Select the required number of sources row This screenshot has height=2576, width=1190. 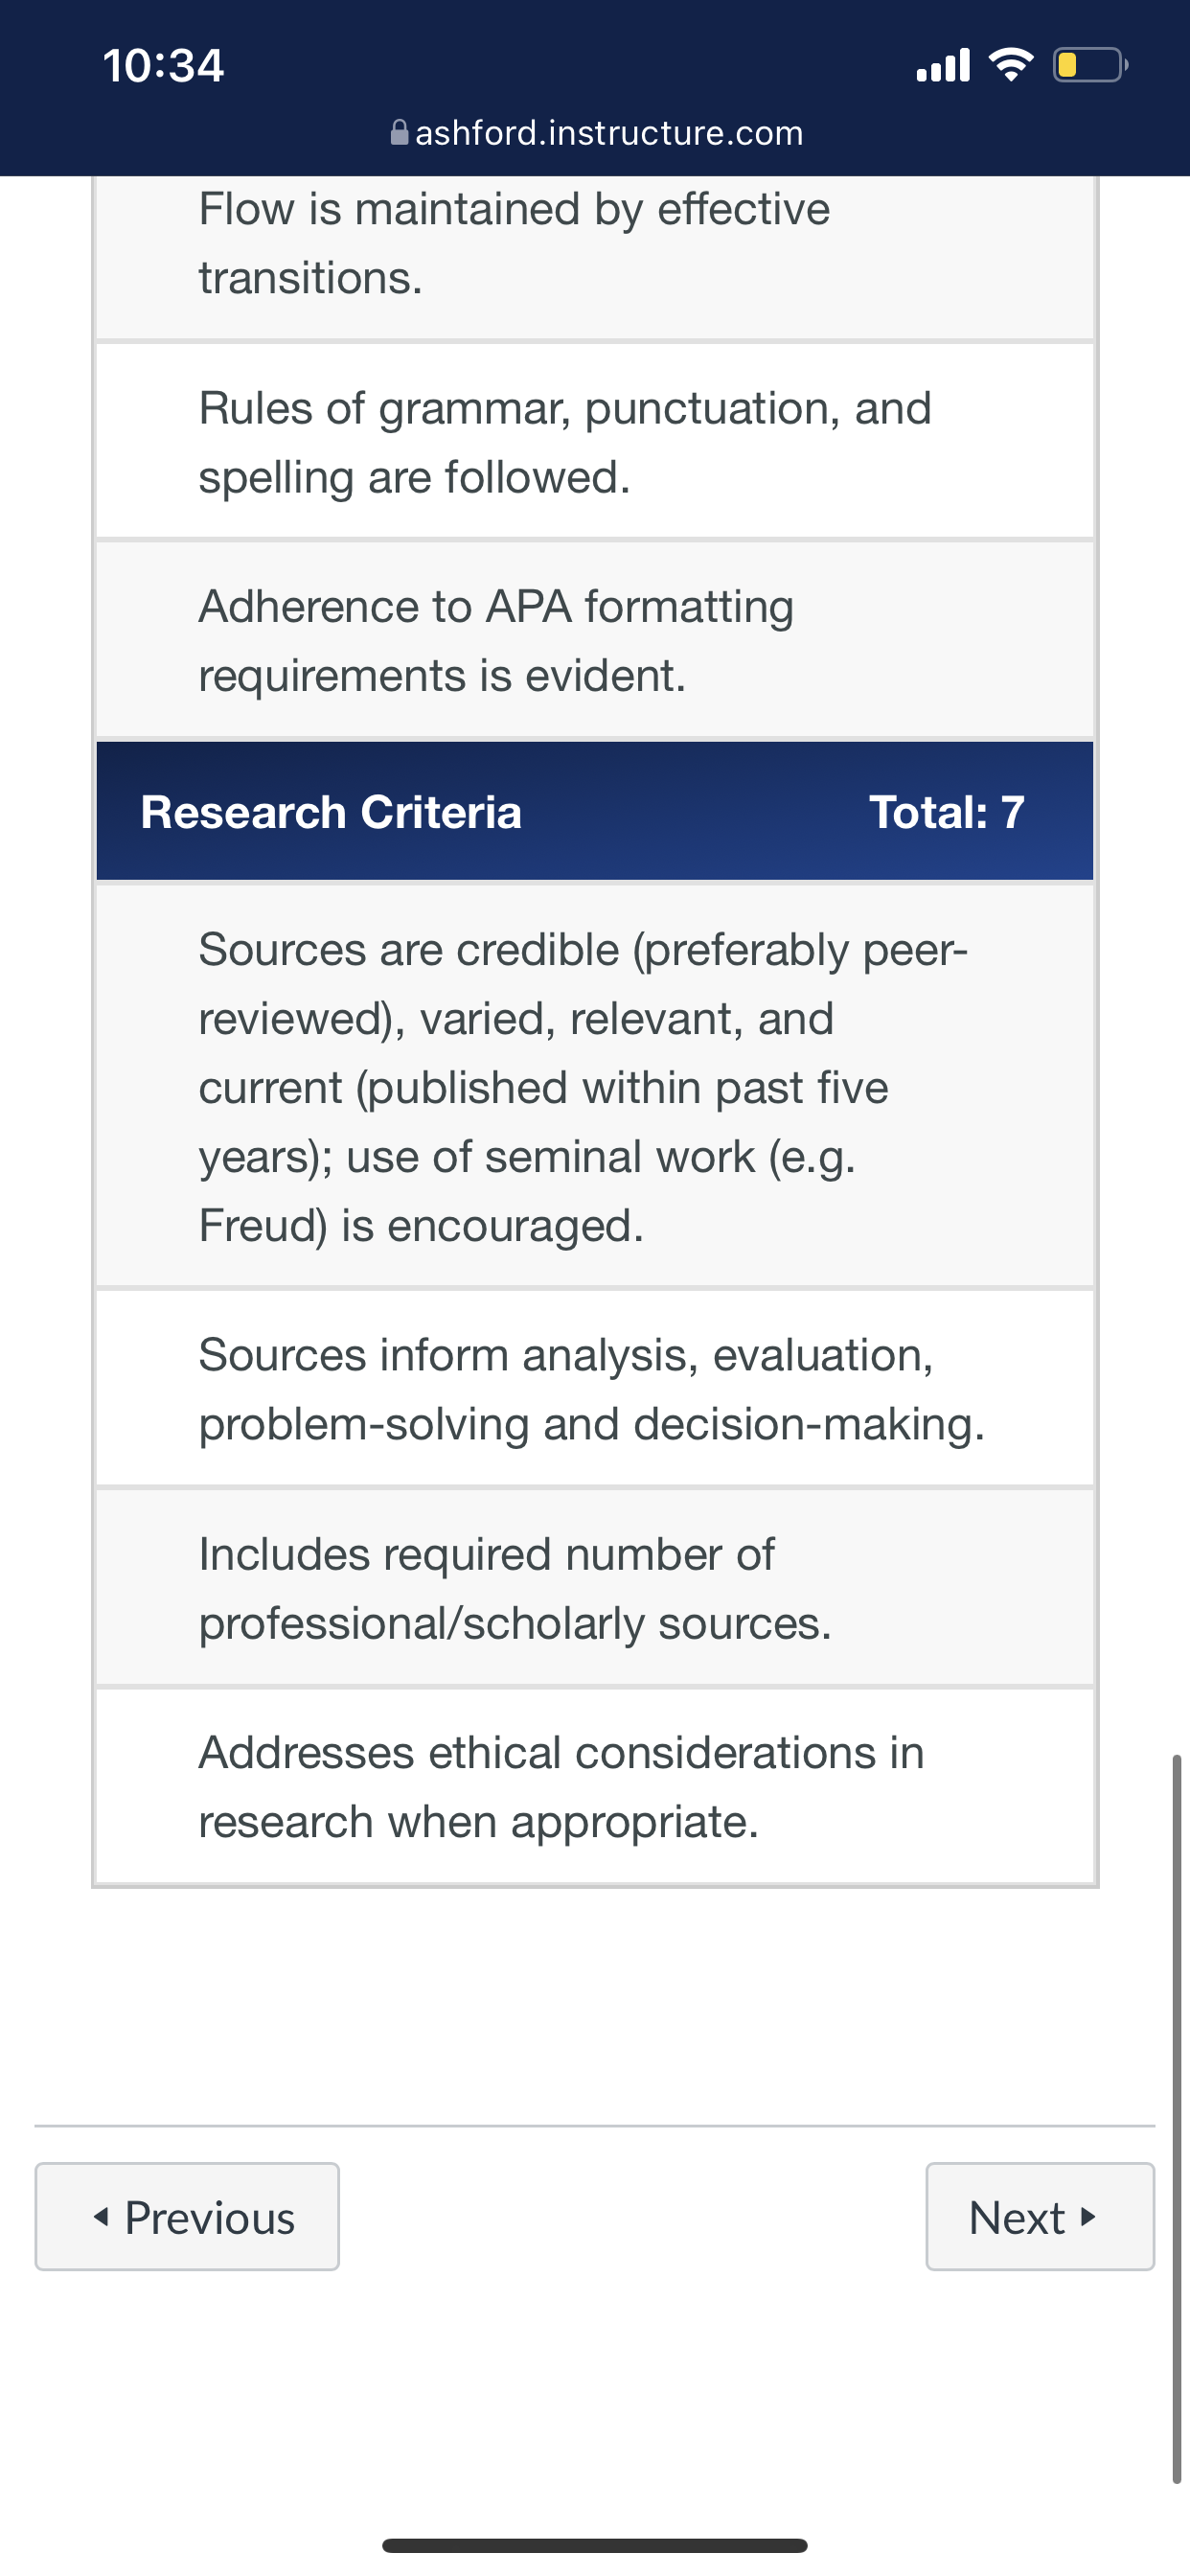595,1588
